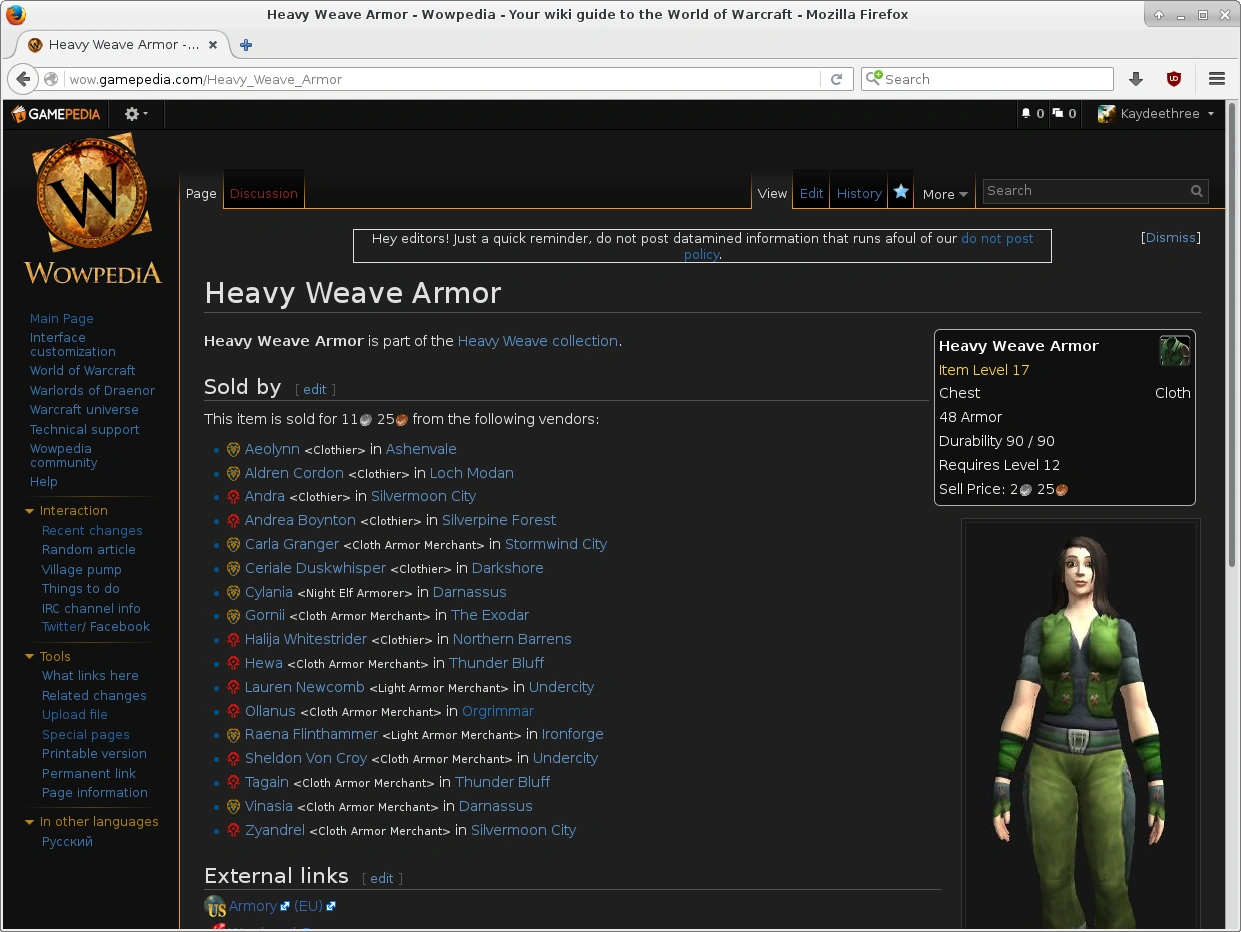The image size is (1241, 932).
Task: Open the notifications bell icon
Action: [1032, 114]
